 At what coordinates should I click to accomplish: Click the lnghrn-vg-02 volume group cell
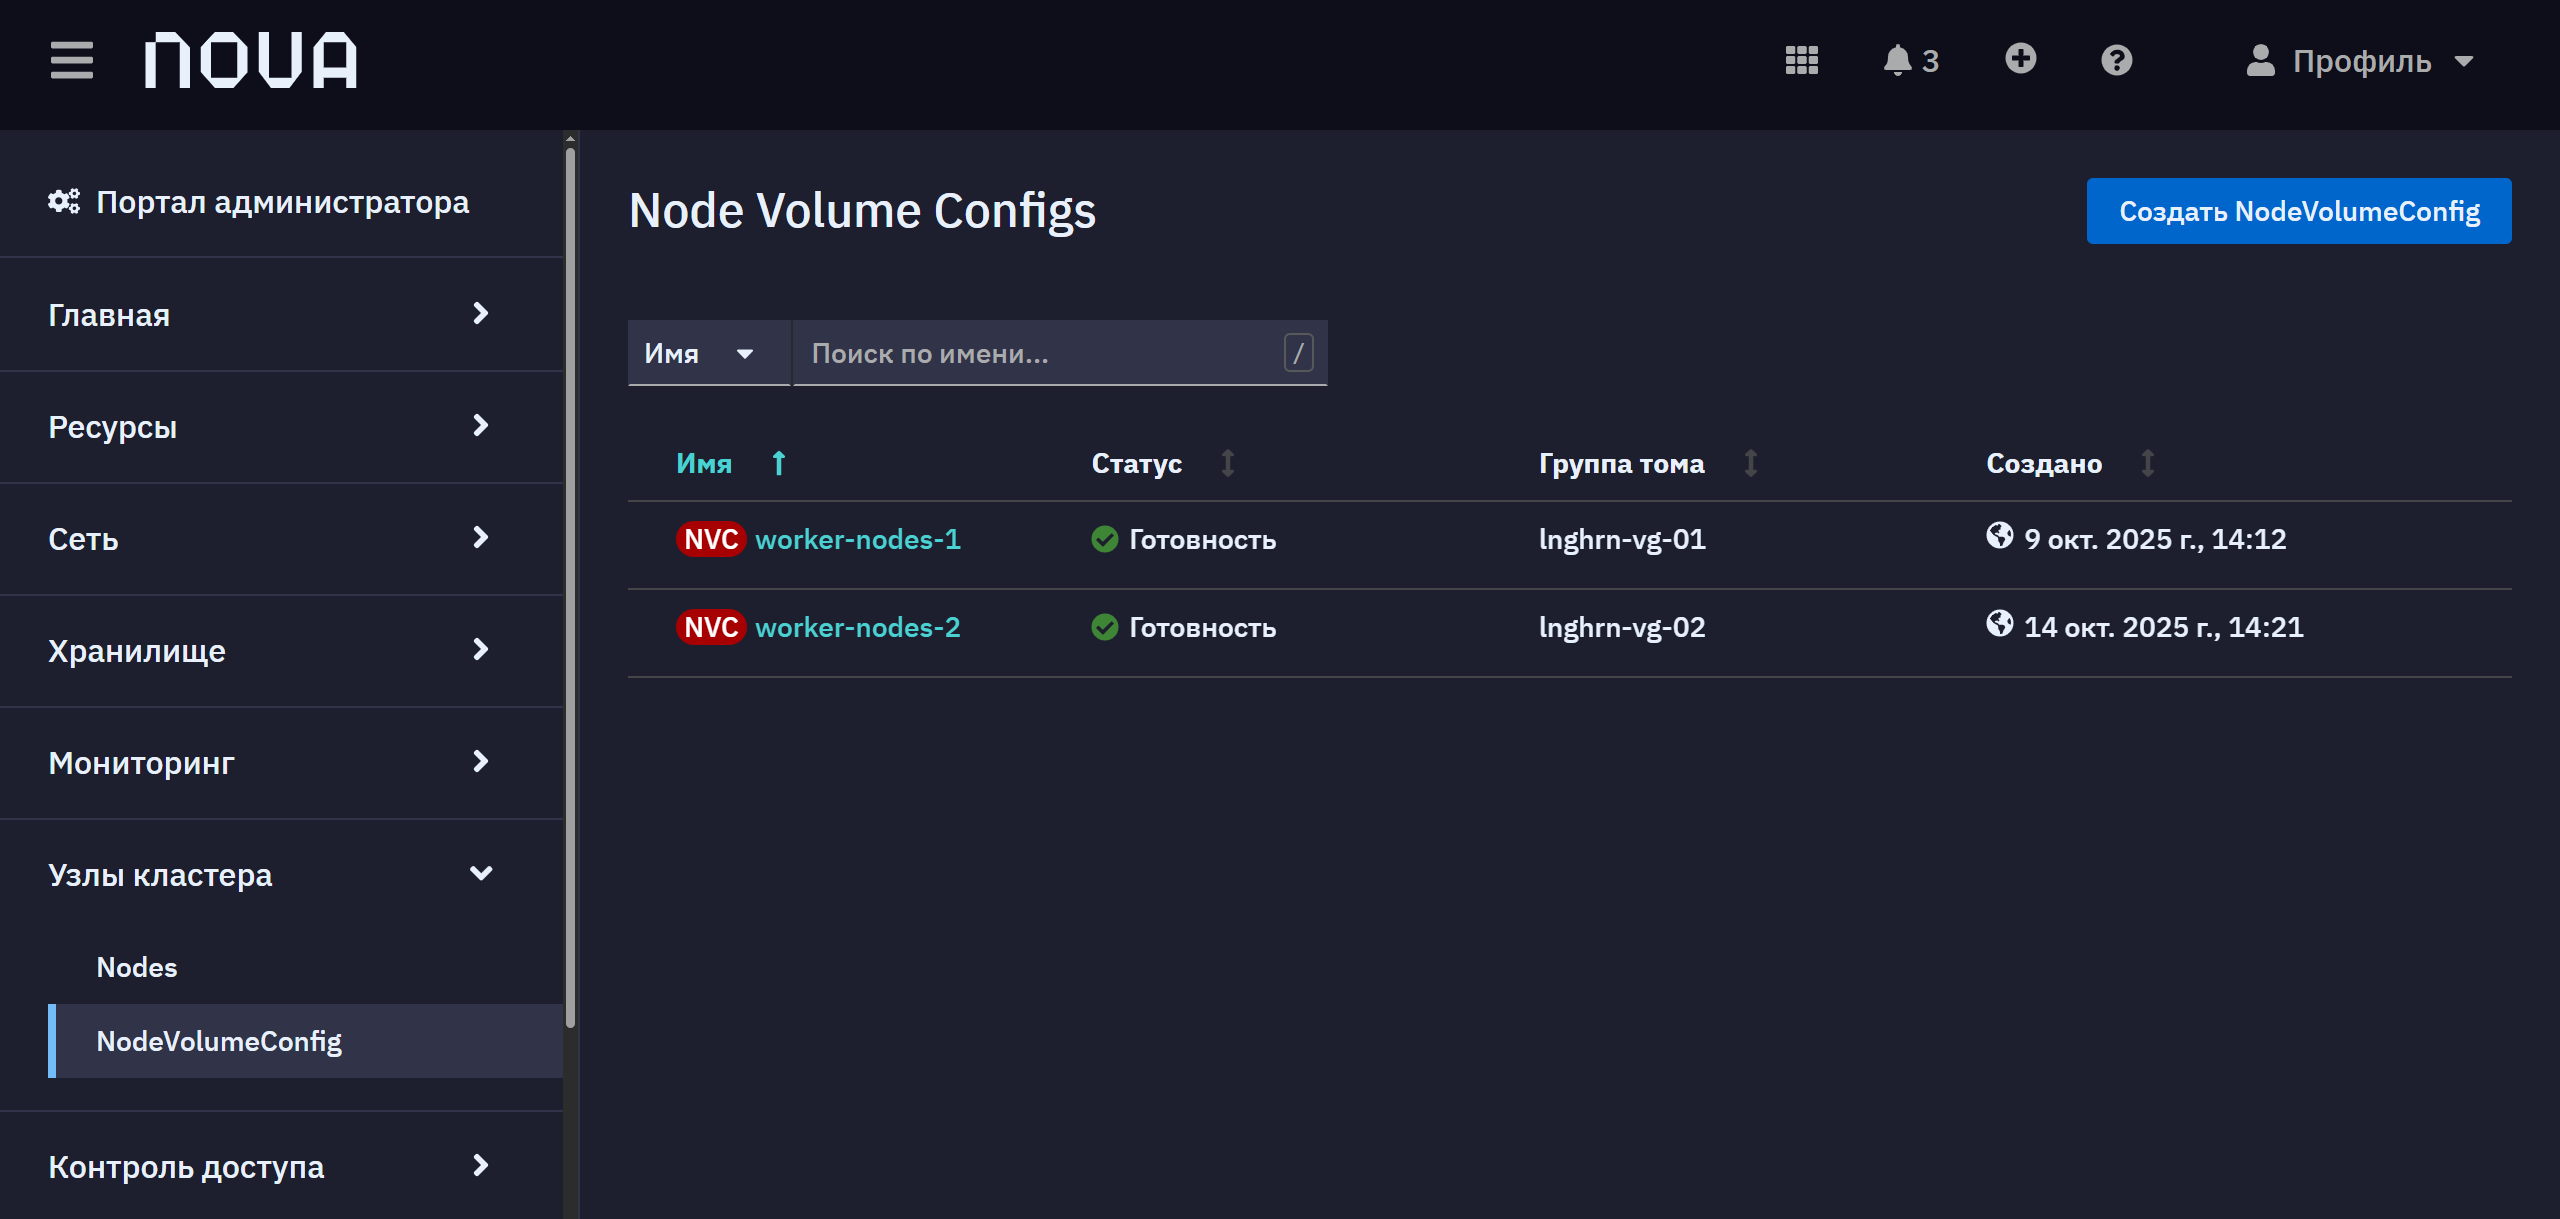(x=1621, y=628)
